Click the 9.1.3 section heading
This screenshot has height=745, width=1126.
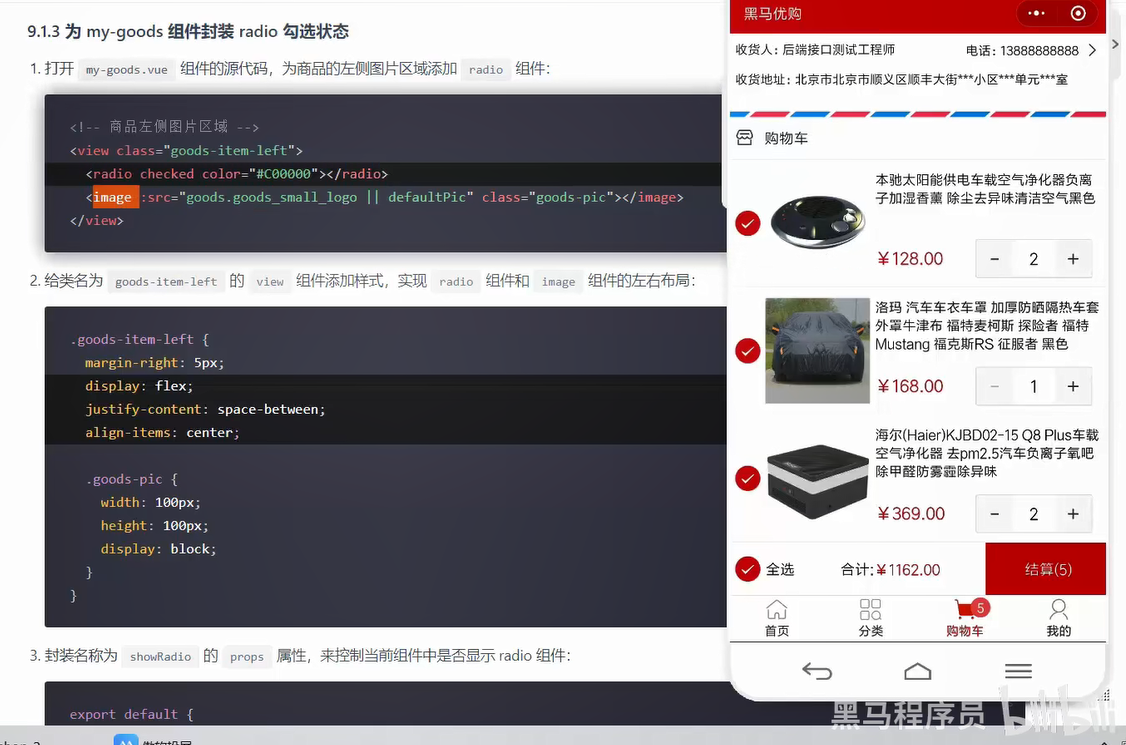point(188,32)
